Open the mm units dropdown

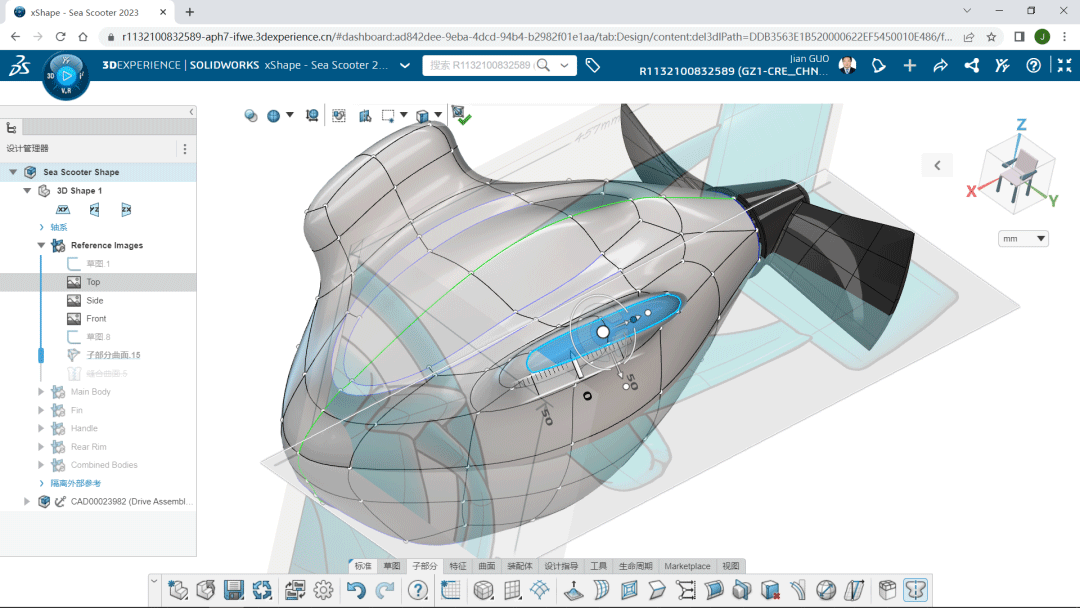1023,239
